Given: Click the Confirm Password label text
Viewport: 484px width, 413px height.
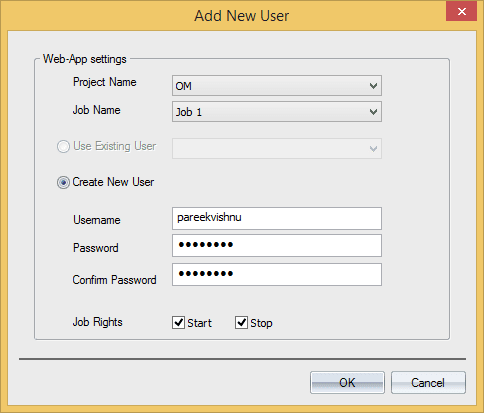Looking at the screenshot, I should tap(114, 280).
